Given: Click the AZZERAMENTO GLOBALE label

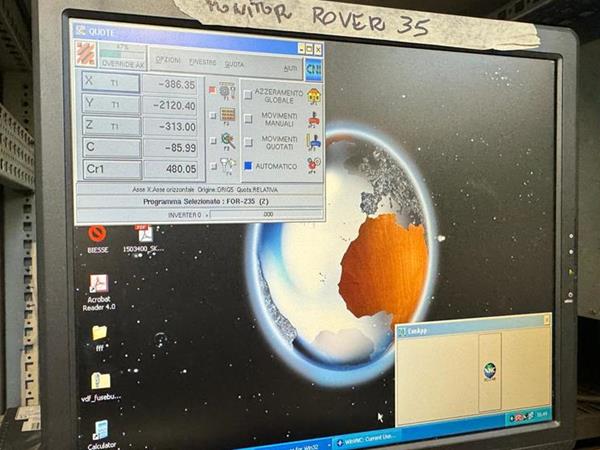Looking at the screenshot, I should pyautogui.click(x=279, y=96).
